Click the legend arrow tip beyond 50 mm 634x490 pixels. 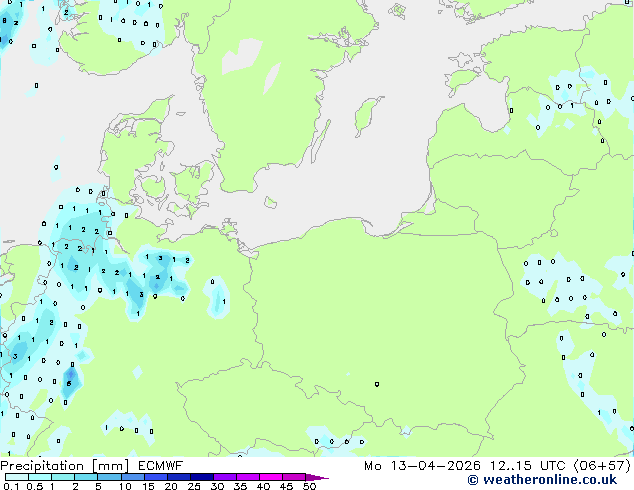pos(317,477)
